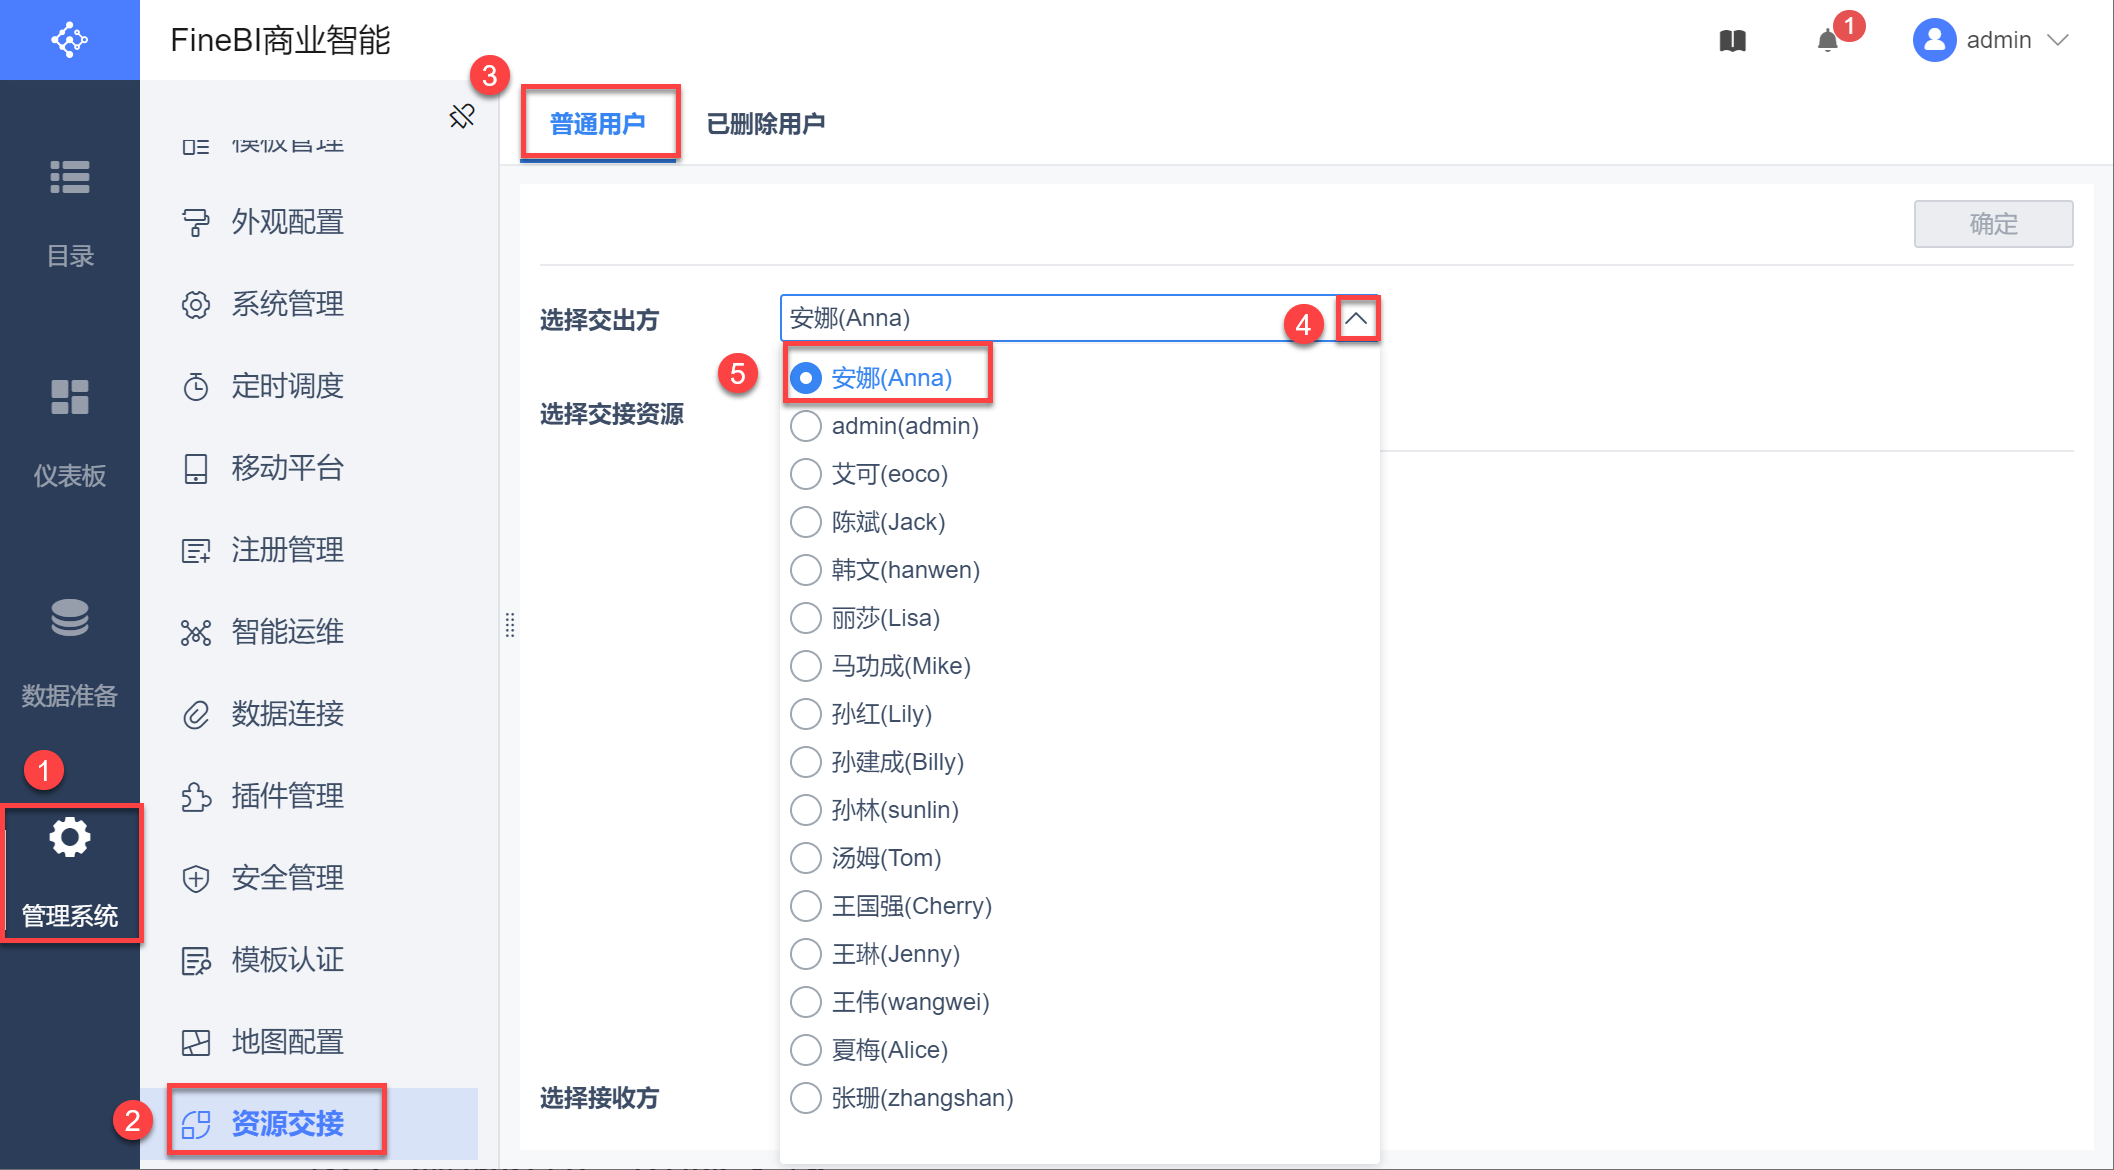Image resolution: width=2114 pixels, height=1170 pixels.
Task: Click the sidebar resize drag handle
Action: 510,625
